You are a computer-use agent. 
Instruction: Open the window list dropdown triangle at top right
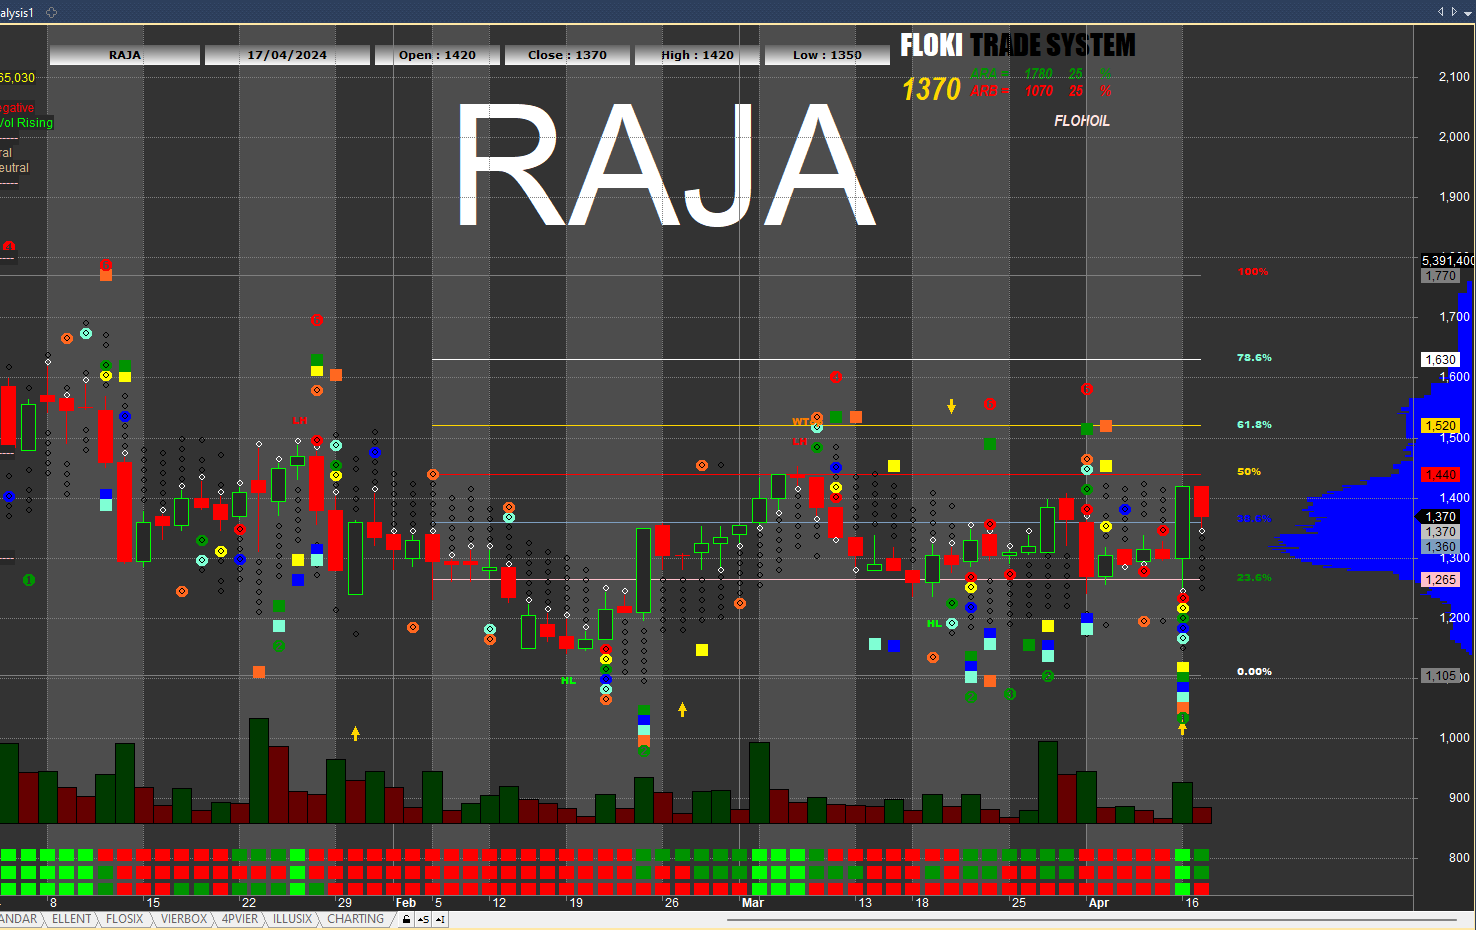[x=1467, y=12]
